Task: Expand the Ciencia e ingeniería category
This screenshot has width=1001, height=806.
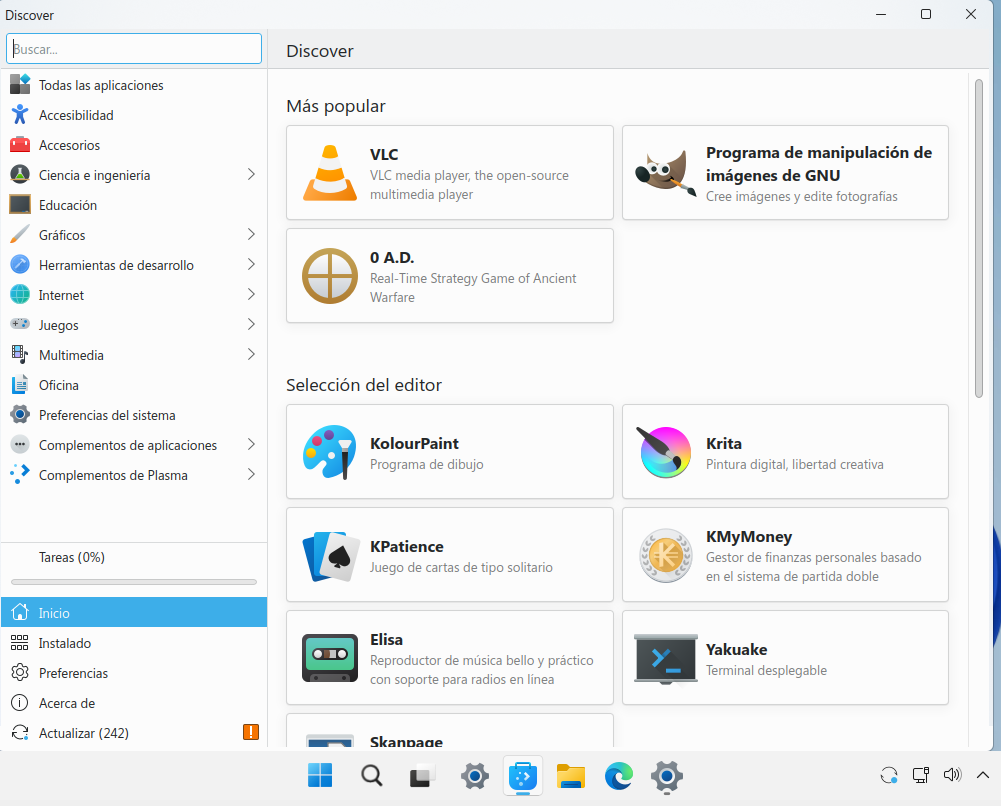Action: click(x=251, y=175)
